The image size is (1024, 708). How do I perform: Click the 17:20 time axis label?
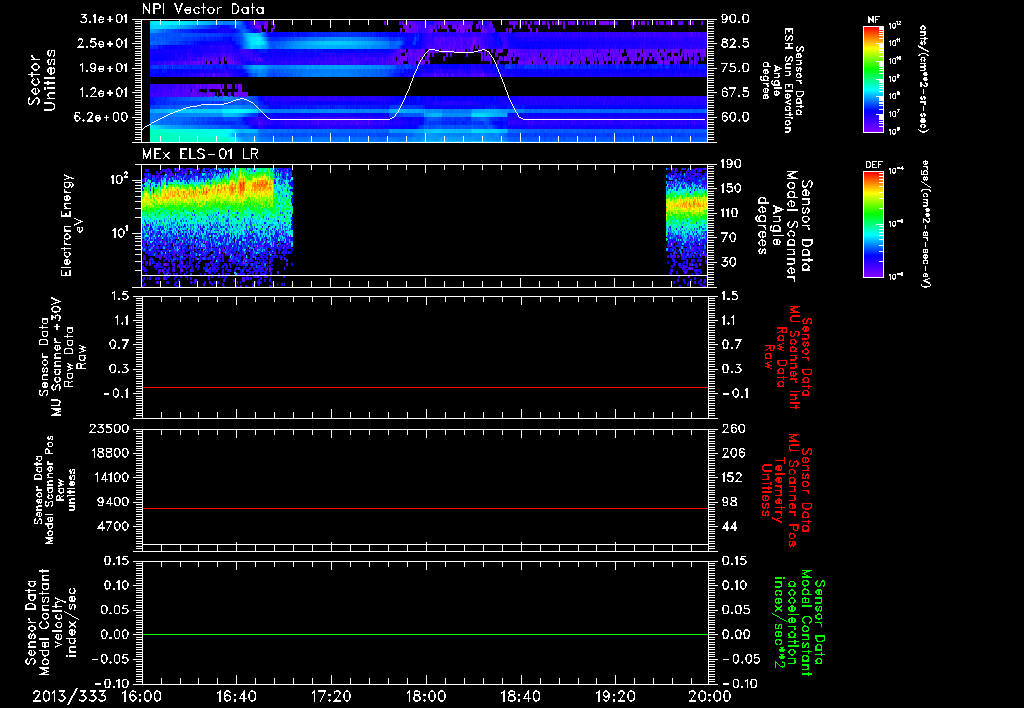click(x=331, y=696)
